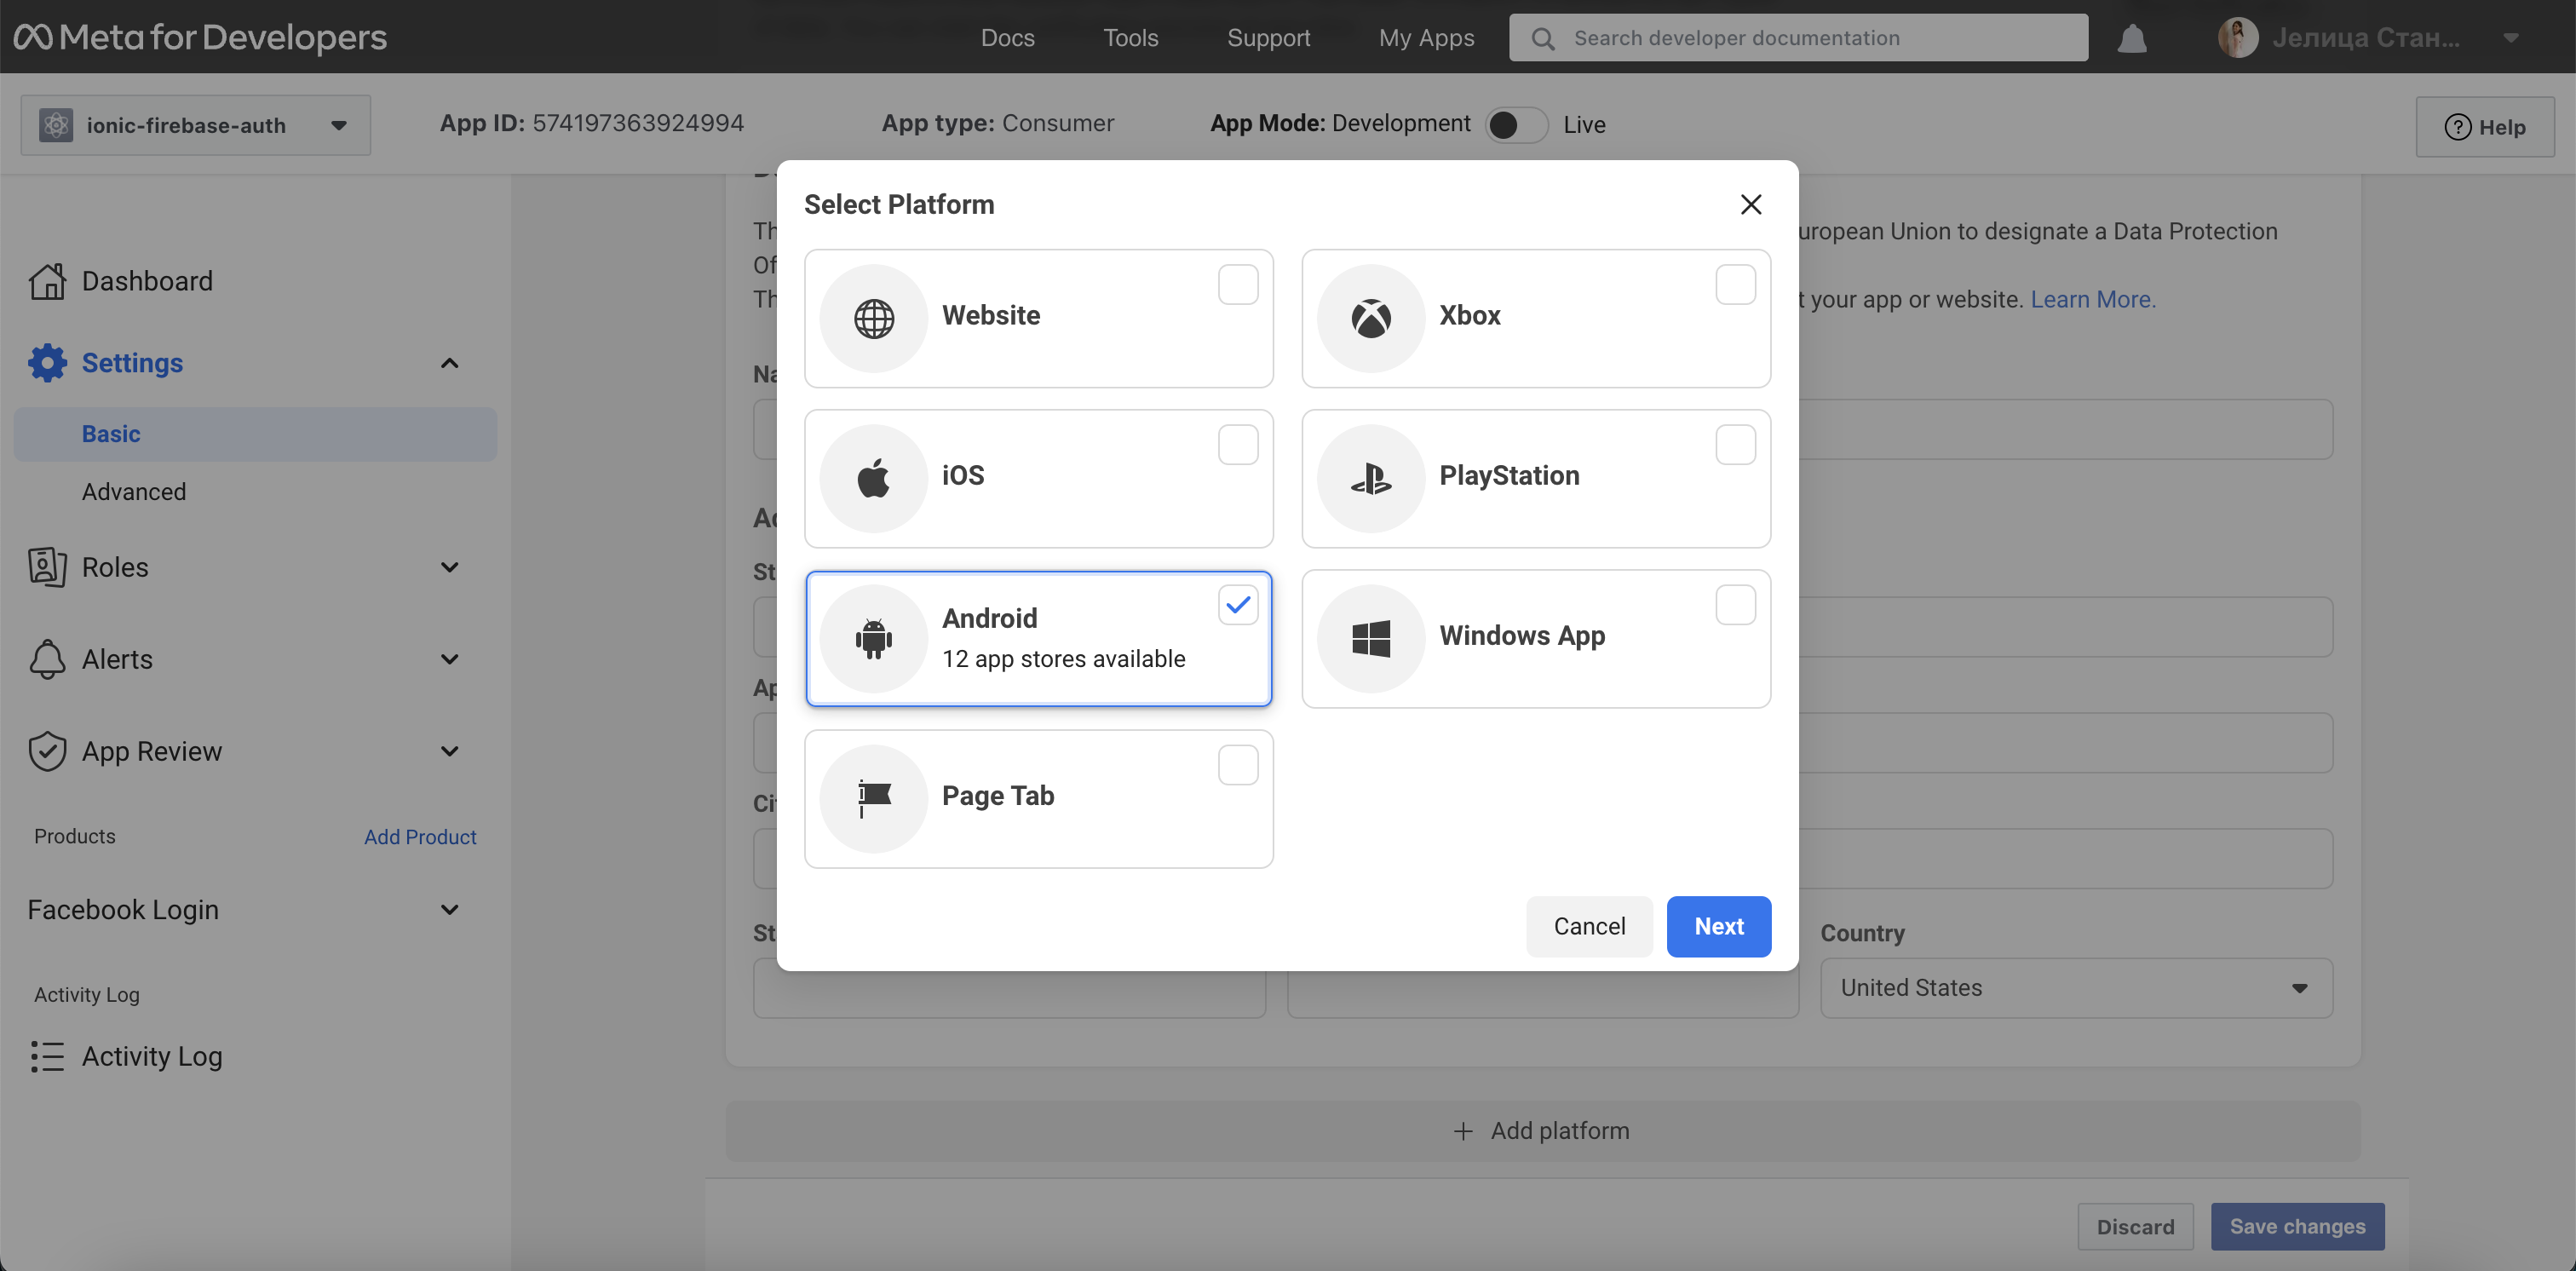Check the Website platform checkbox
This screenshot has height=1271, width=2576.
click(x=1237, y=285)
